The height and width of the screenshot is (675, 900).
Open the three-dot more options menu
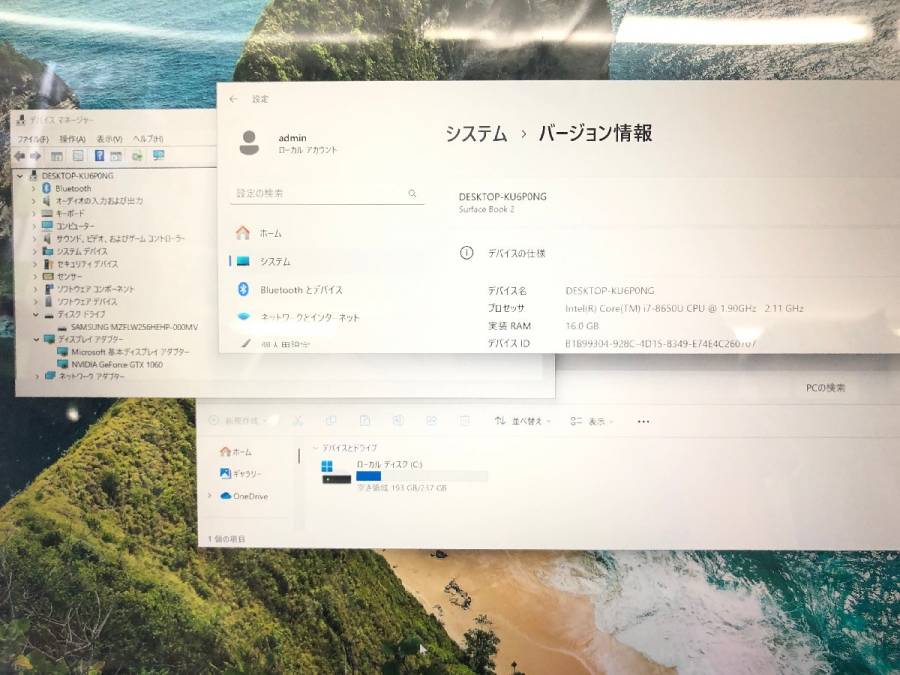[643, 421]
